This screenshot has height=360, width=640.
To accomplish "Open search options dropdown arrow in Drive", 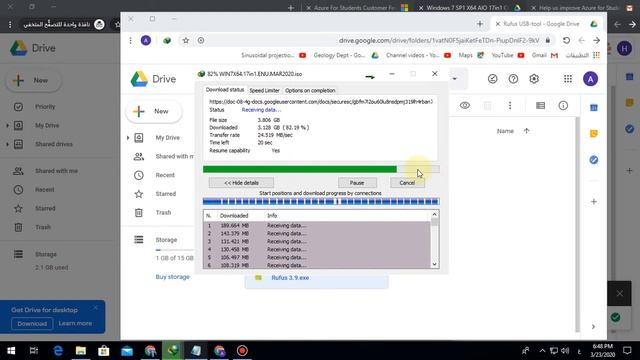I will 454,79.
